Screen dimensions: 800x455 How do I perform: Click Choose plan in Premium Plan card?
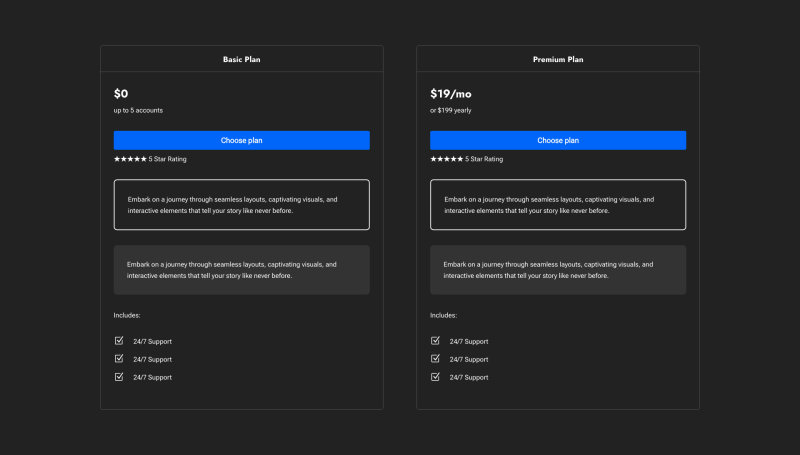(x=558, y=140)
